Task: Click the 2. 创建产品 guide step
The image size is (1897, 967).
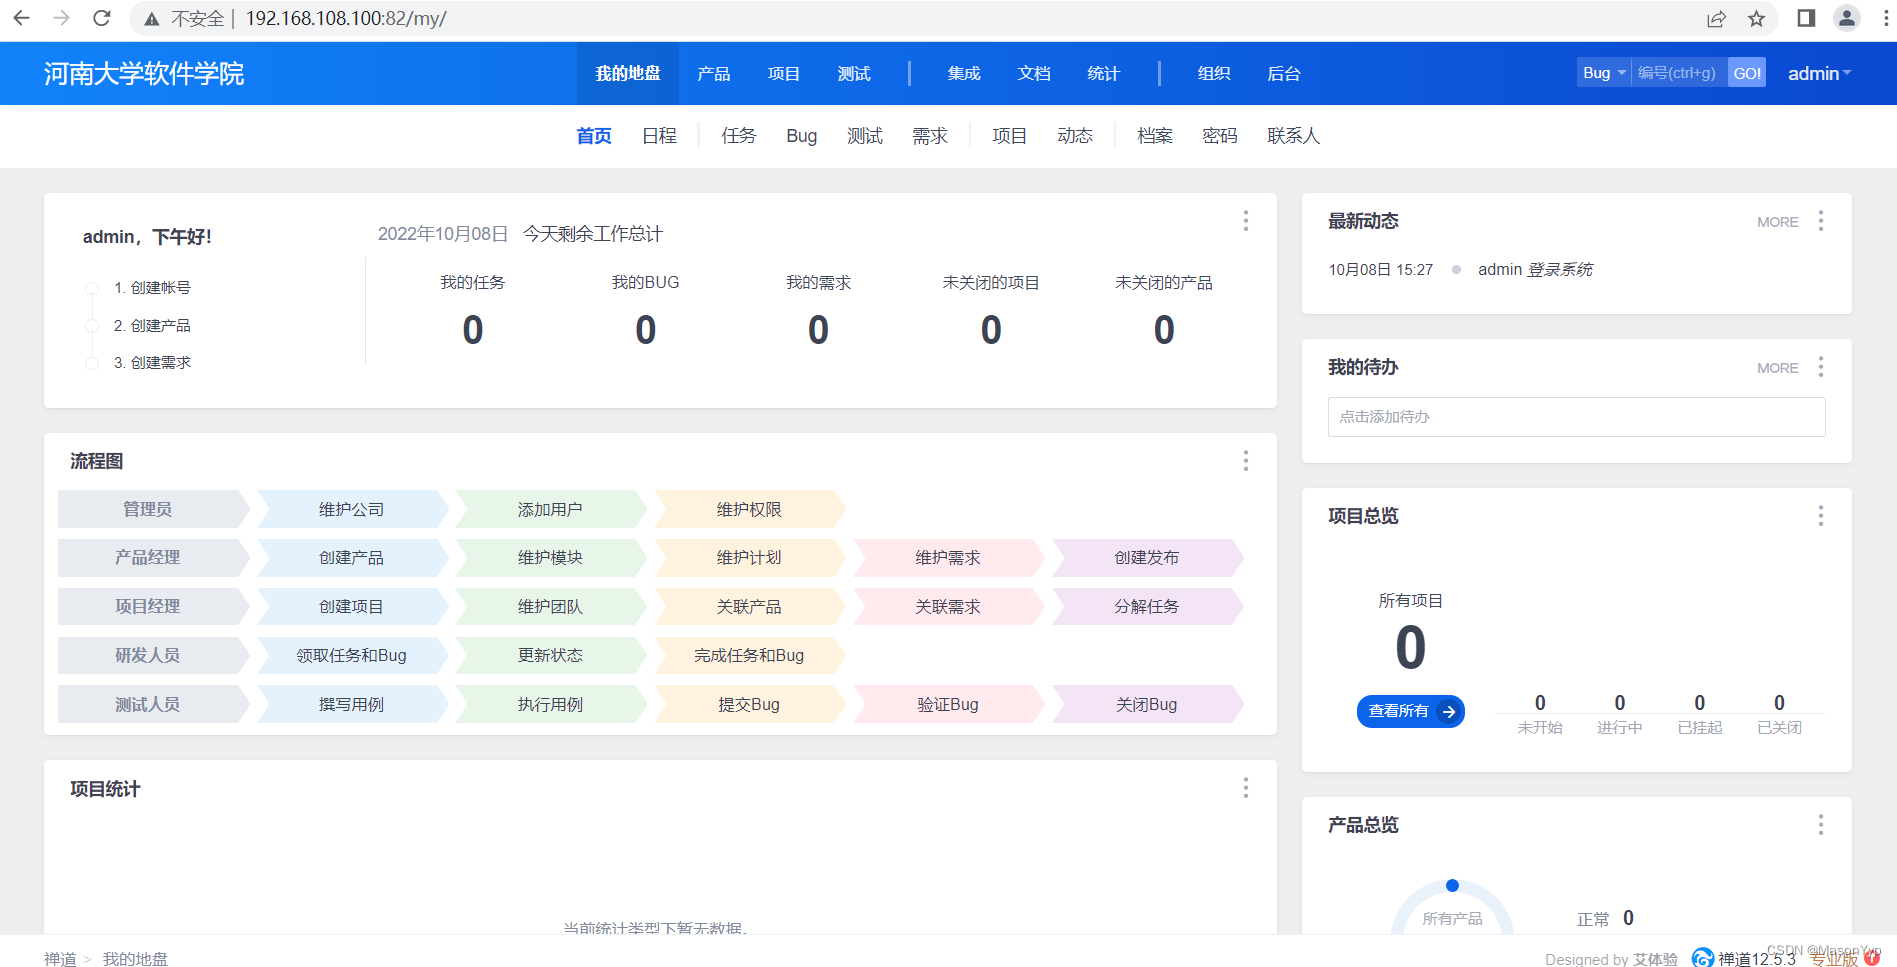Action: [x=152, y=326]
